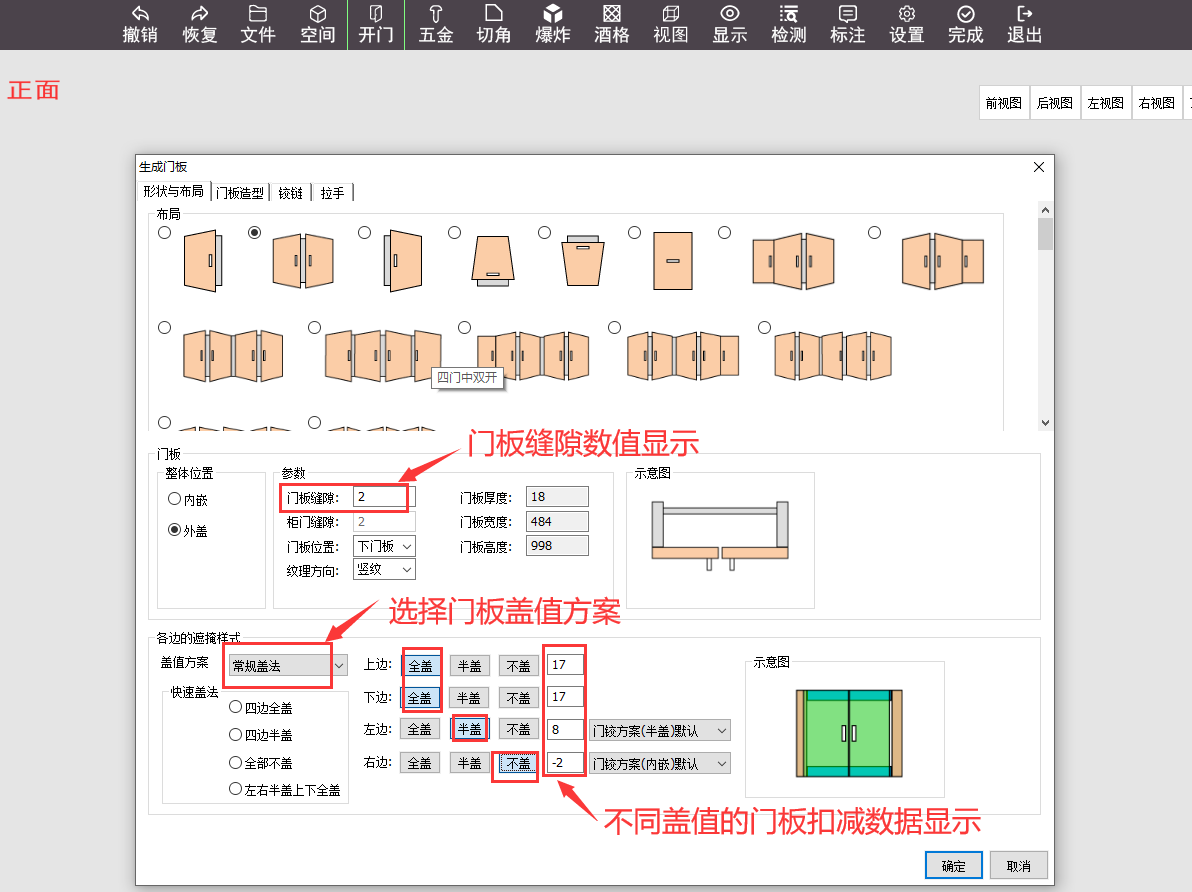Select the 空间 space cube icon
1192x892 pixels.
(x=318, y=24)
